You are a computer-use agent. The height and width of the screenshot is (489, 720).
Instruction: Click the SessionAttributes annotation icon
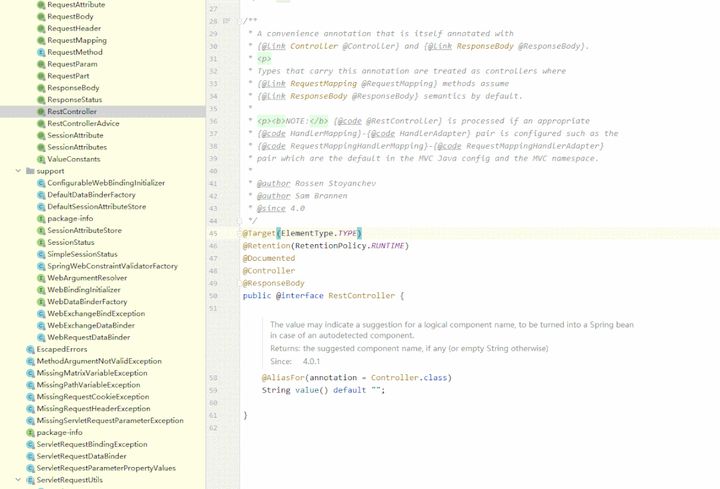coord(41,147)
